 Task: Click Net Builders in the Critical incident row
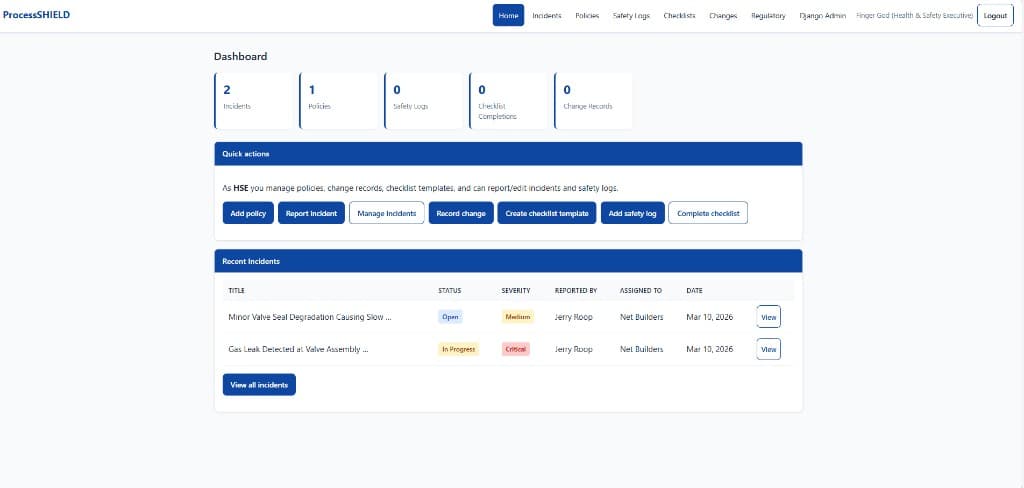[641, 350]
